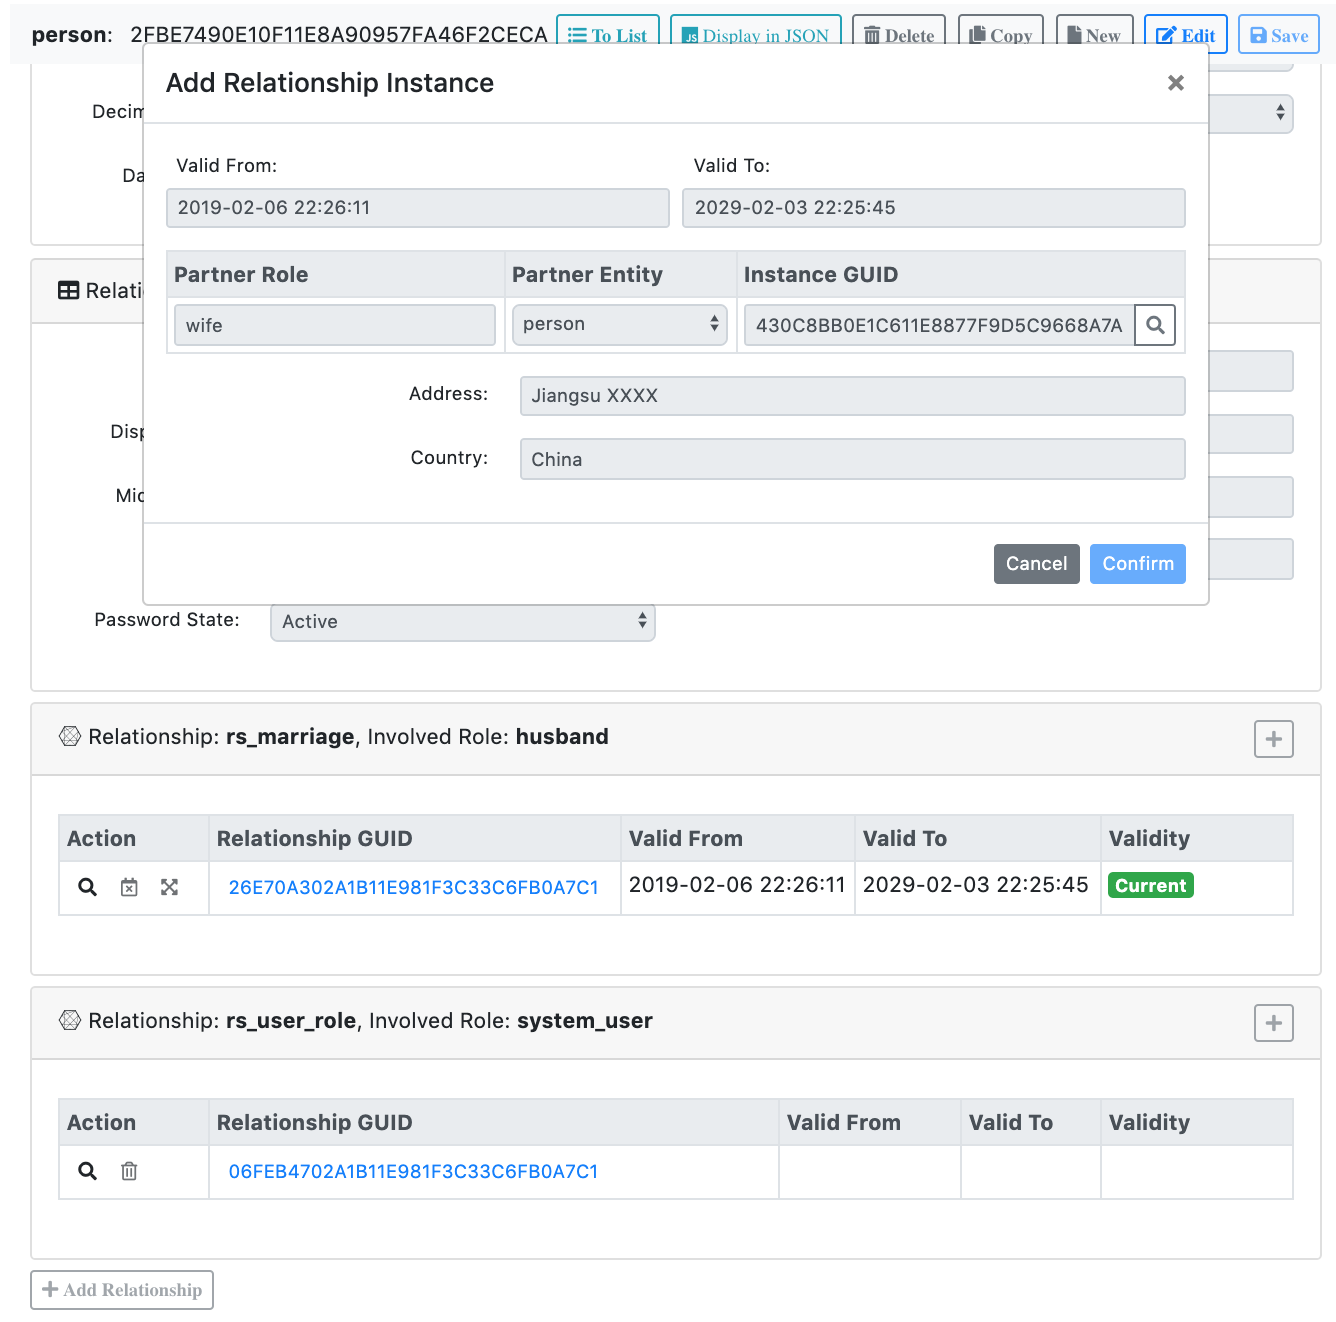Click the Add Relationship button
Viewport: 1336px width, 1322px height.
[122, 1290]
